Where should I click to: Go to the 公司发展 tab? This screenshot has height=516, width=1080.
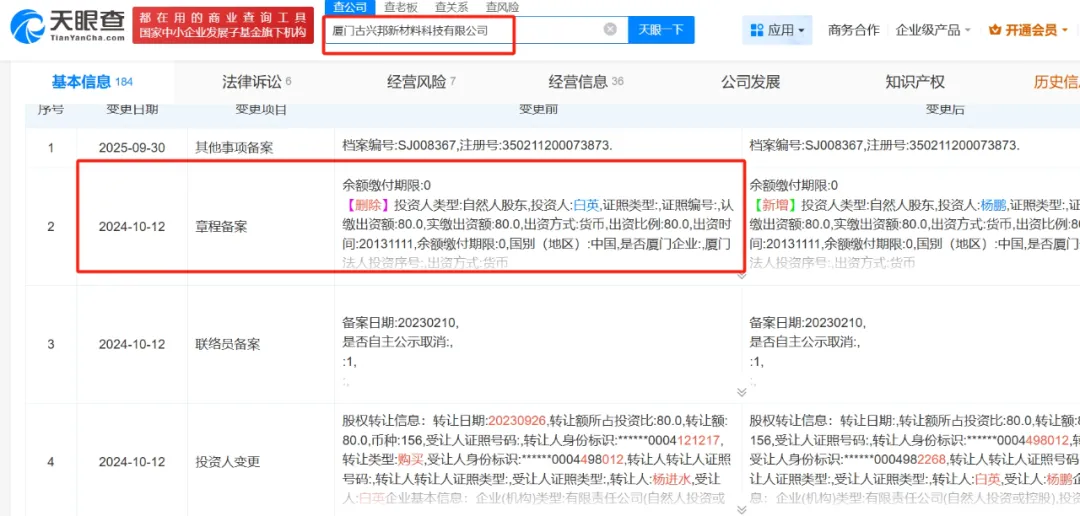point(750,82)
